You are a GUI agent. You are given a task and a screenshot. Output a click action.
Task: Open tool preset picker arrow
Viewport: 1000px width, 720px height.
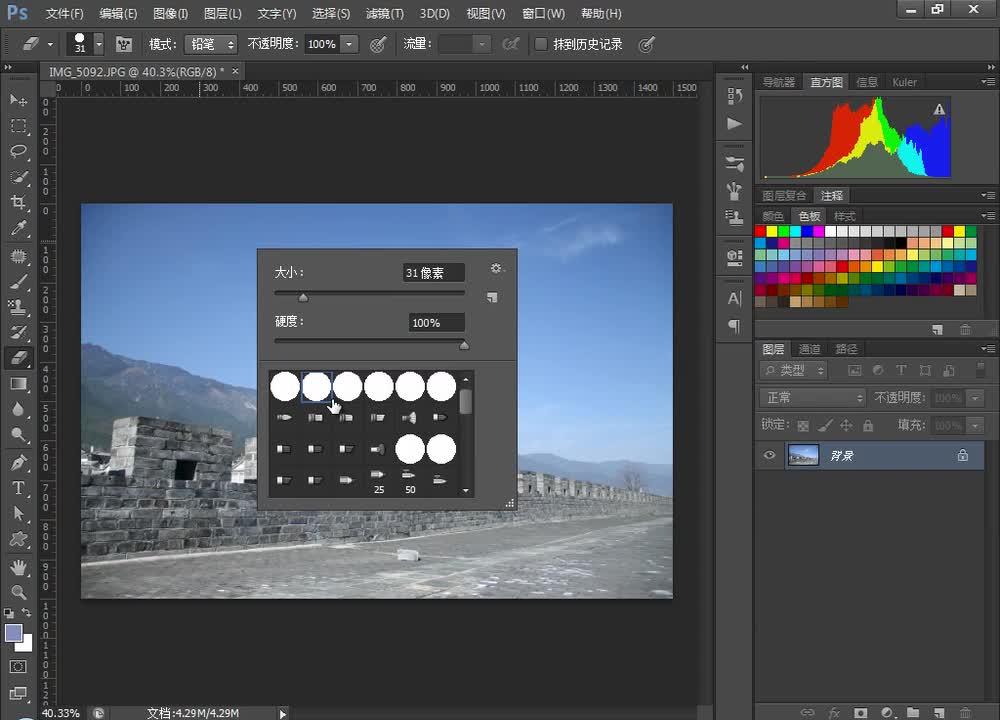pos(50,45)
